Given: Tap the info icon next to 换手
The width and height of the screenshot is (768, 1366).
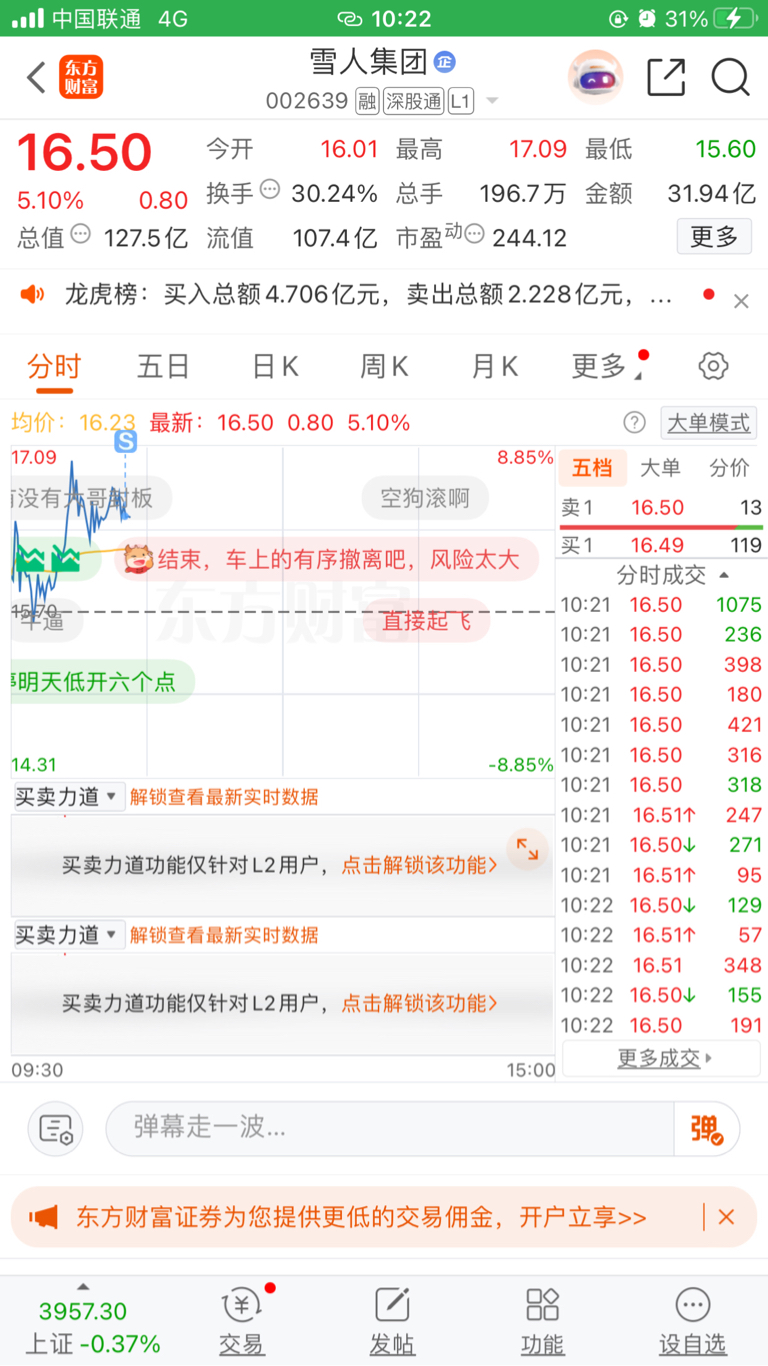Looking at the screenshot, I should tap(270, 189).
